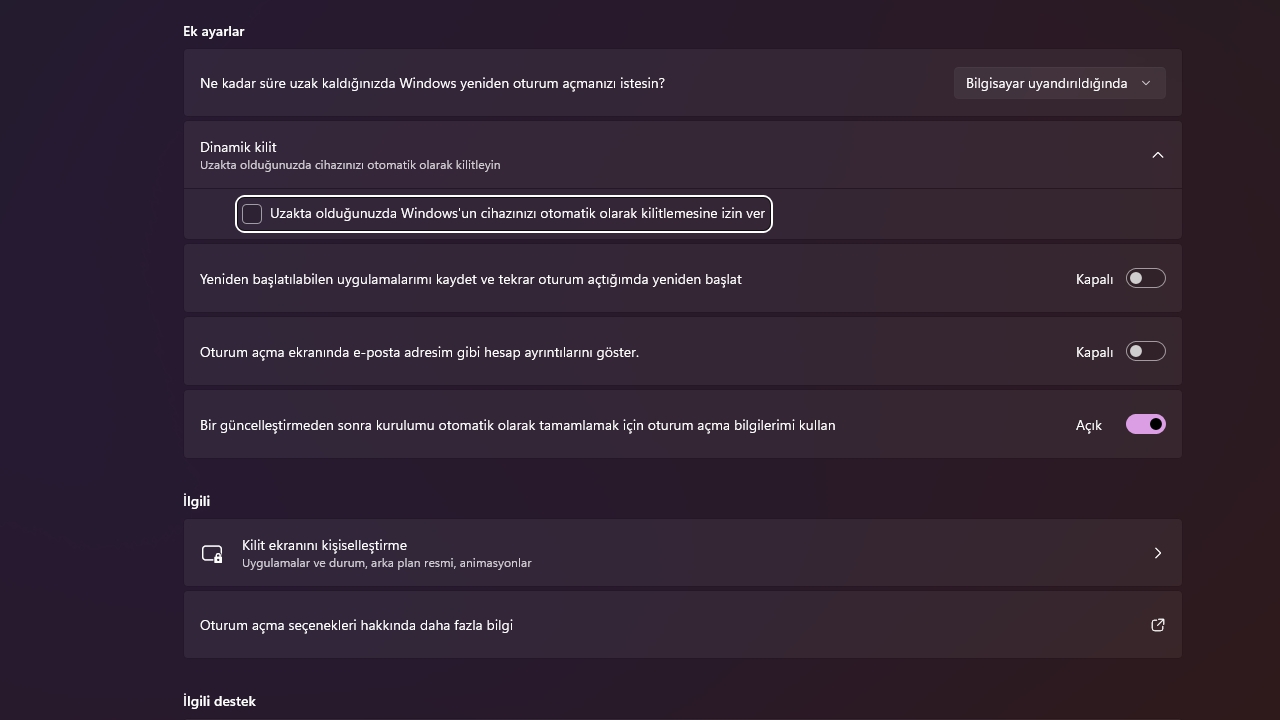The image size is (1280, 720).
Task: Click the "Uzakta olduğunuzda cihazınızı otomatik olarak kilitleyin" description
Action: pos(350,165)
